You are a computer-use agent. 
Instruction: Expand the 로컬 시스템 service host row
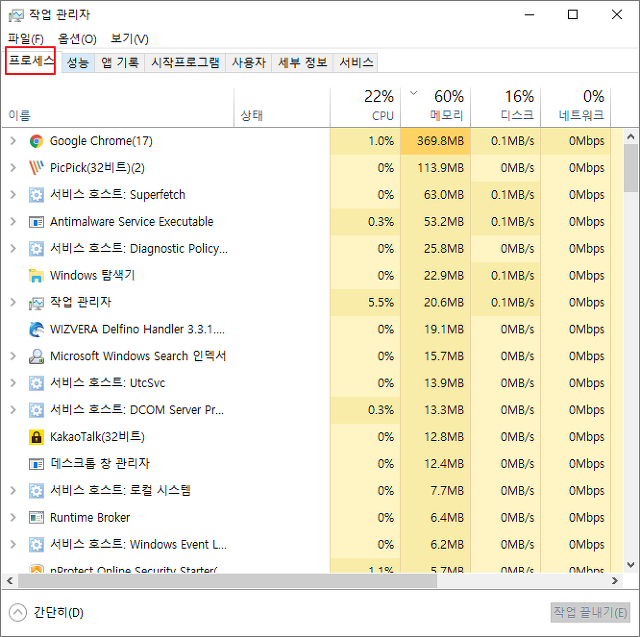click(13, 491)
